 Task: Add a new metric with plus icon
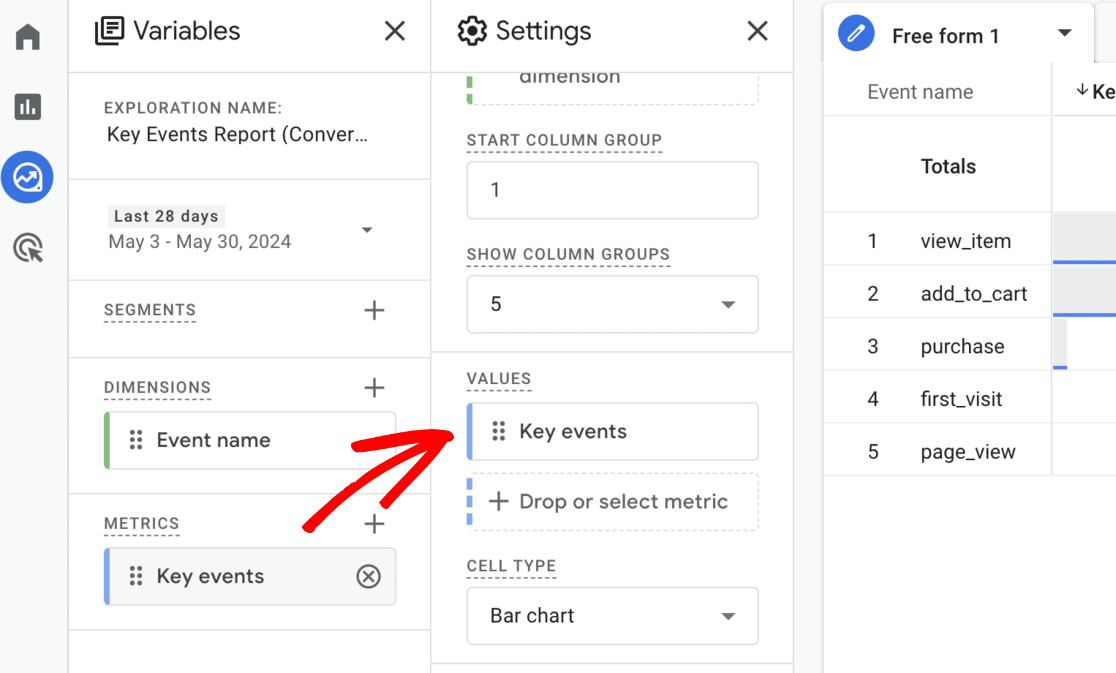(374, 524)
